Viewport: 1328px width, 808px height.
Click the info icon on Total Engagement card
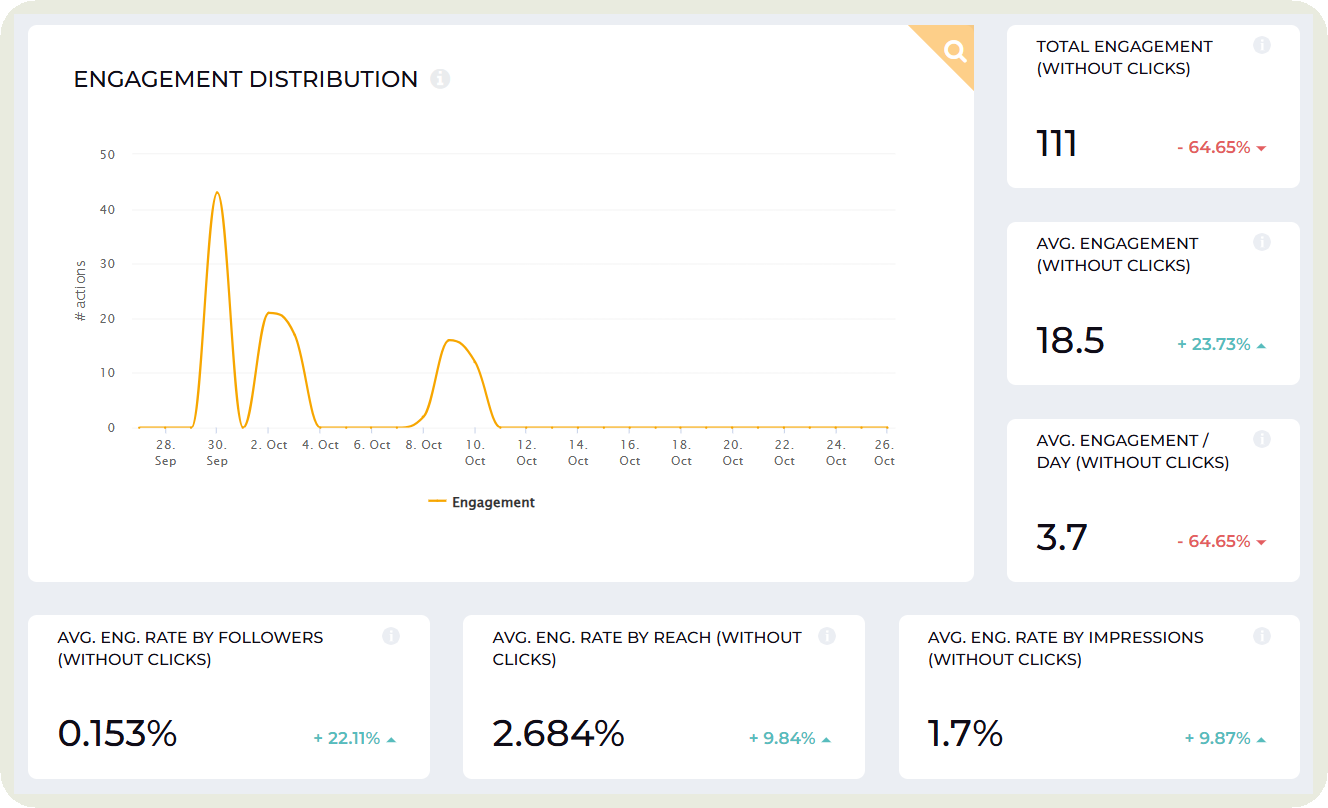point(1262,45)
